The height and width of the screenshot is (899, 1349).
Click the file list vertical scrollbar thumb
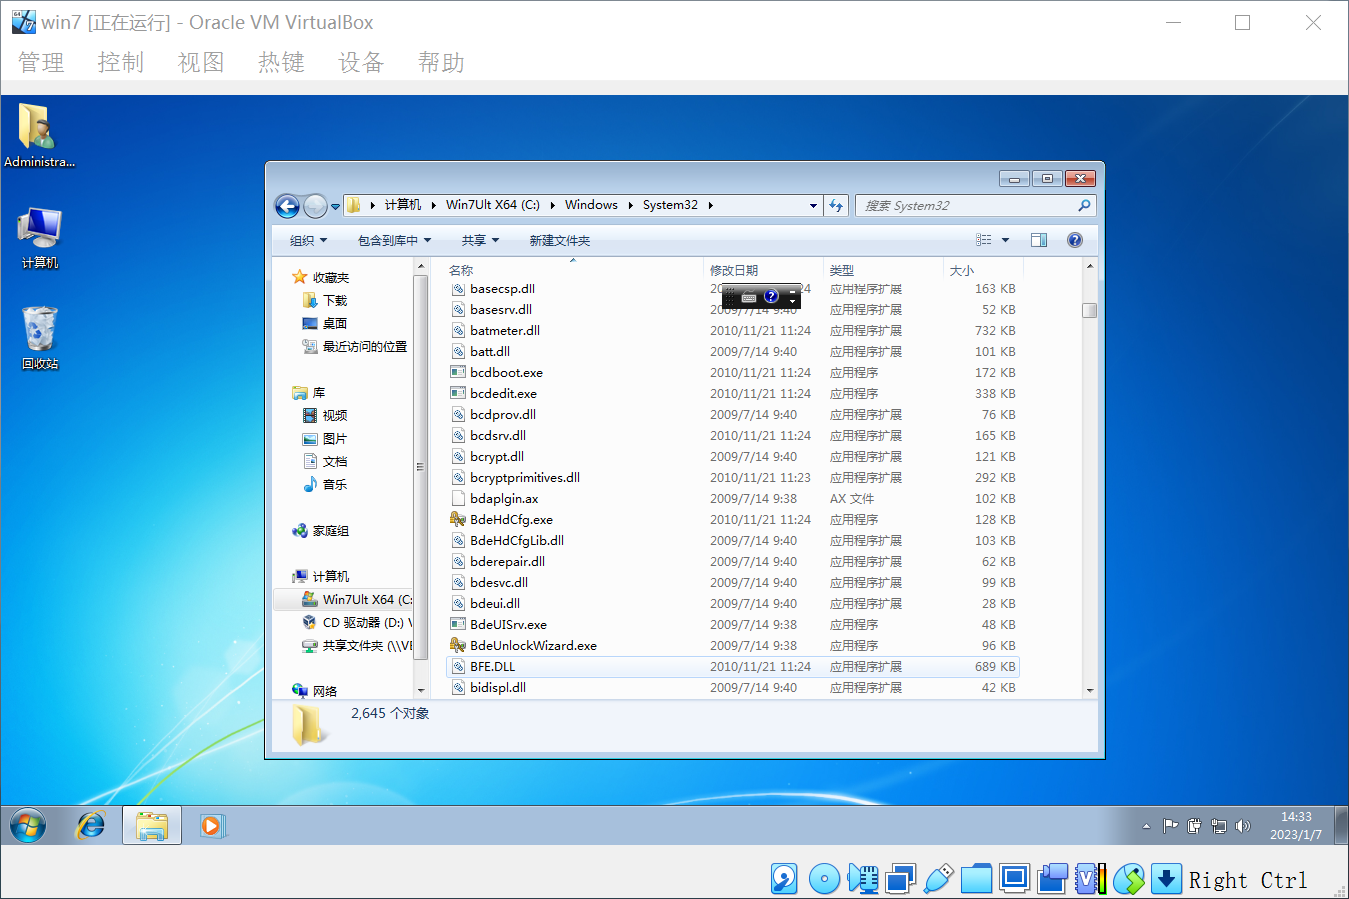point(1089,310)
